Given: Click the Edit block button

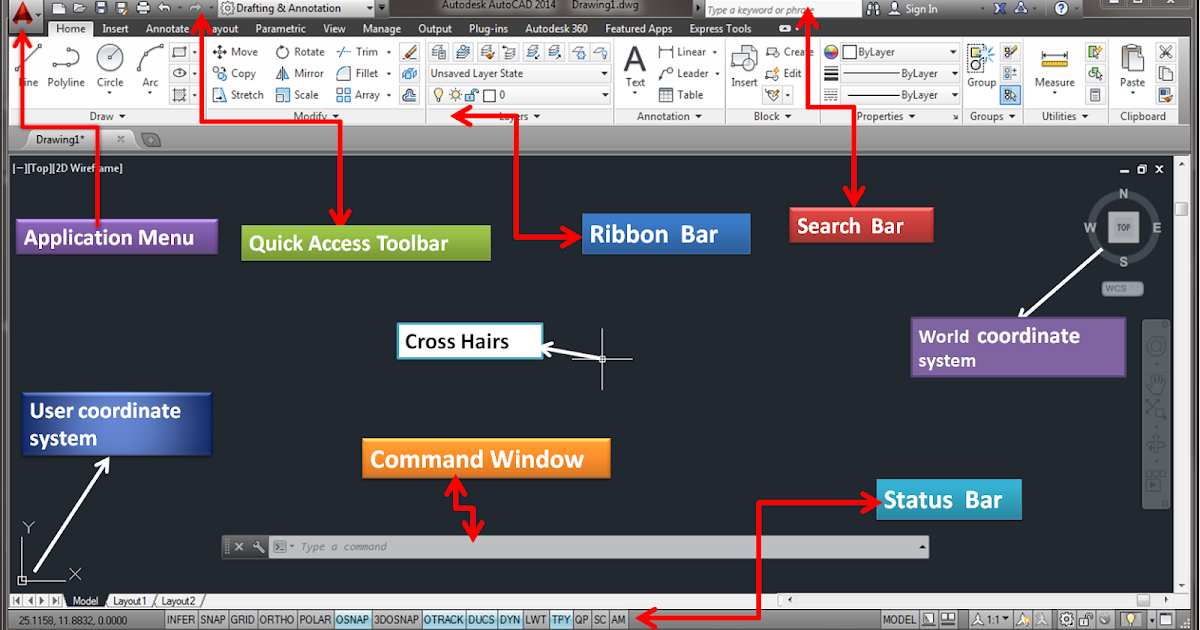Looking at the screenshot, I should tap(784, 74).
